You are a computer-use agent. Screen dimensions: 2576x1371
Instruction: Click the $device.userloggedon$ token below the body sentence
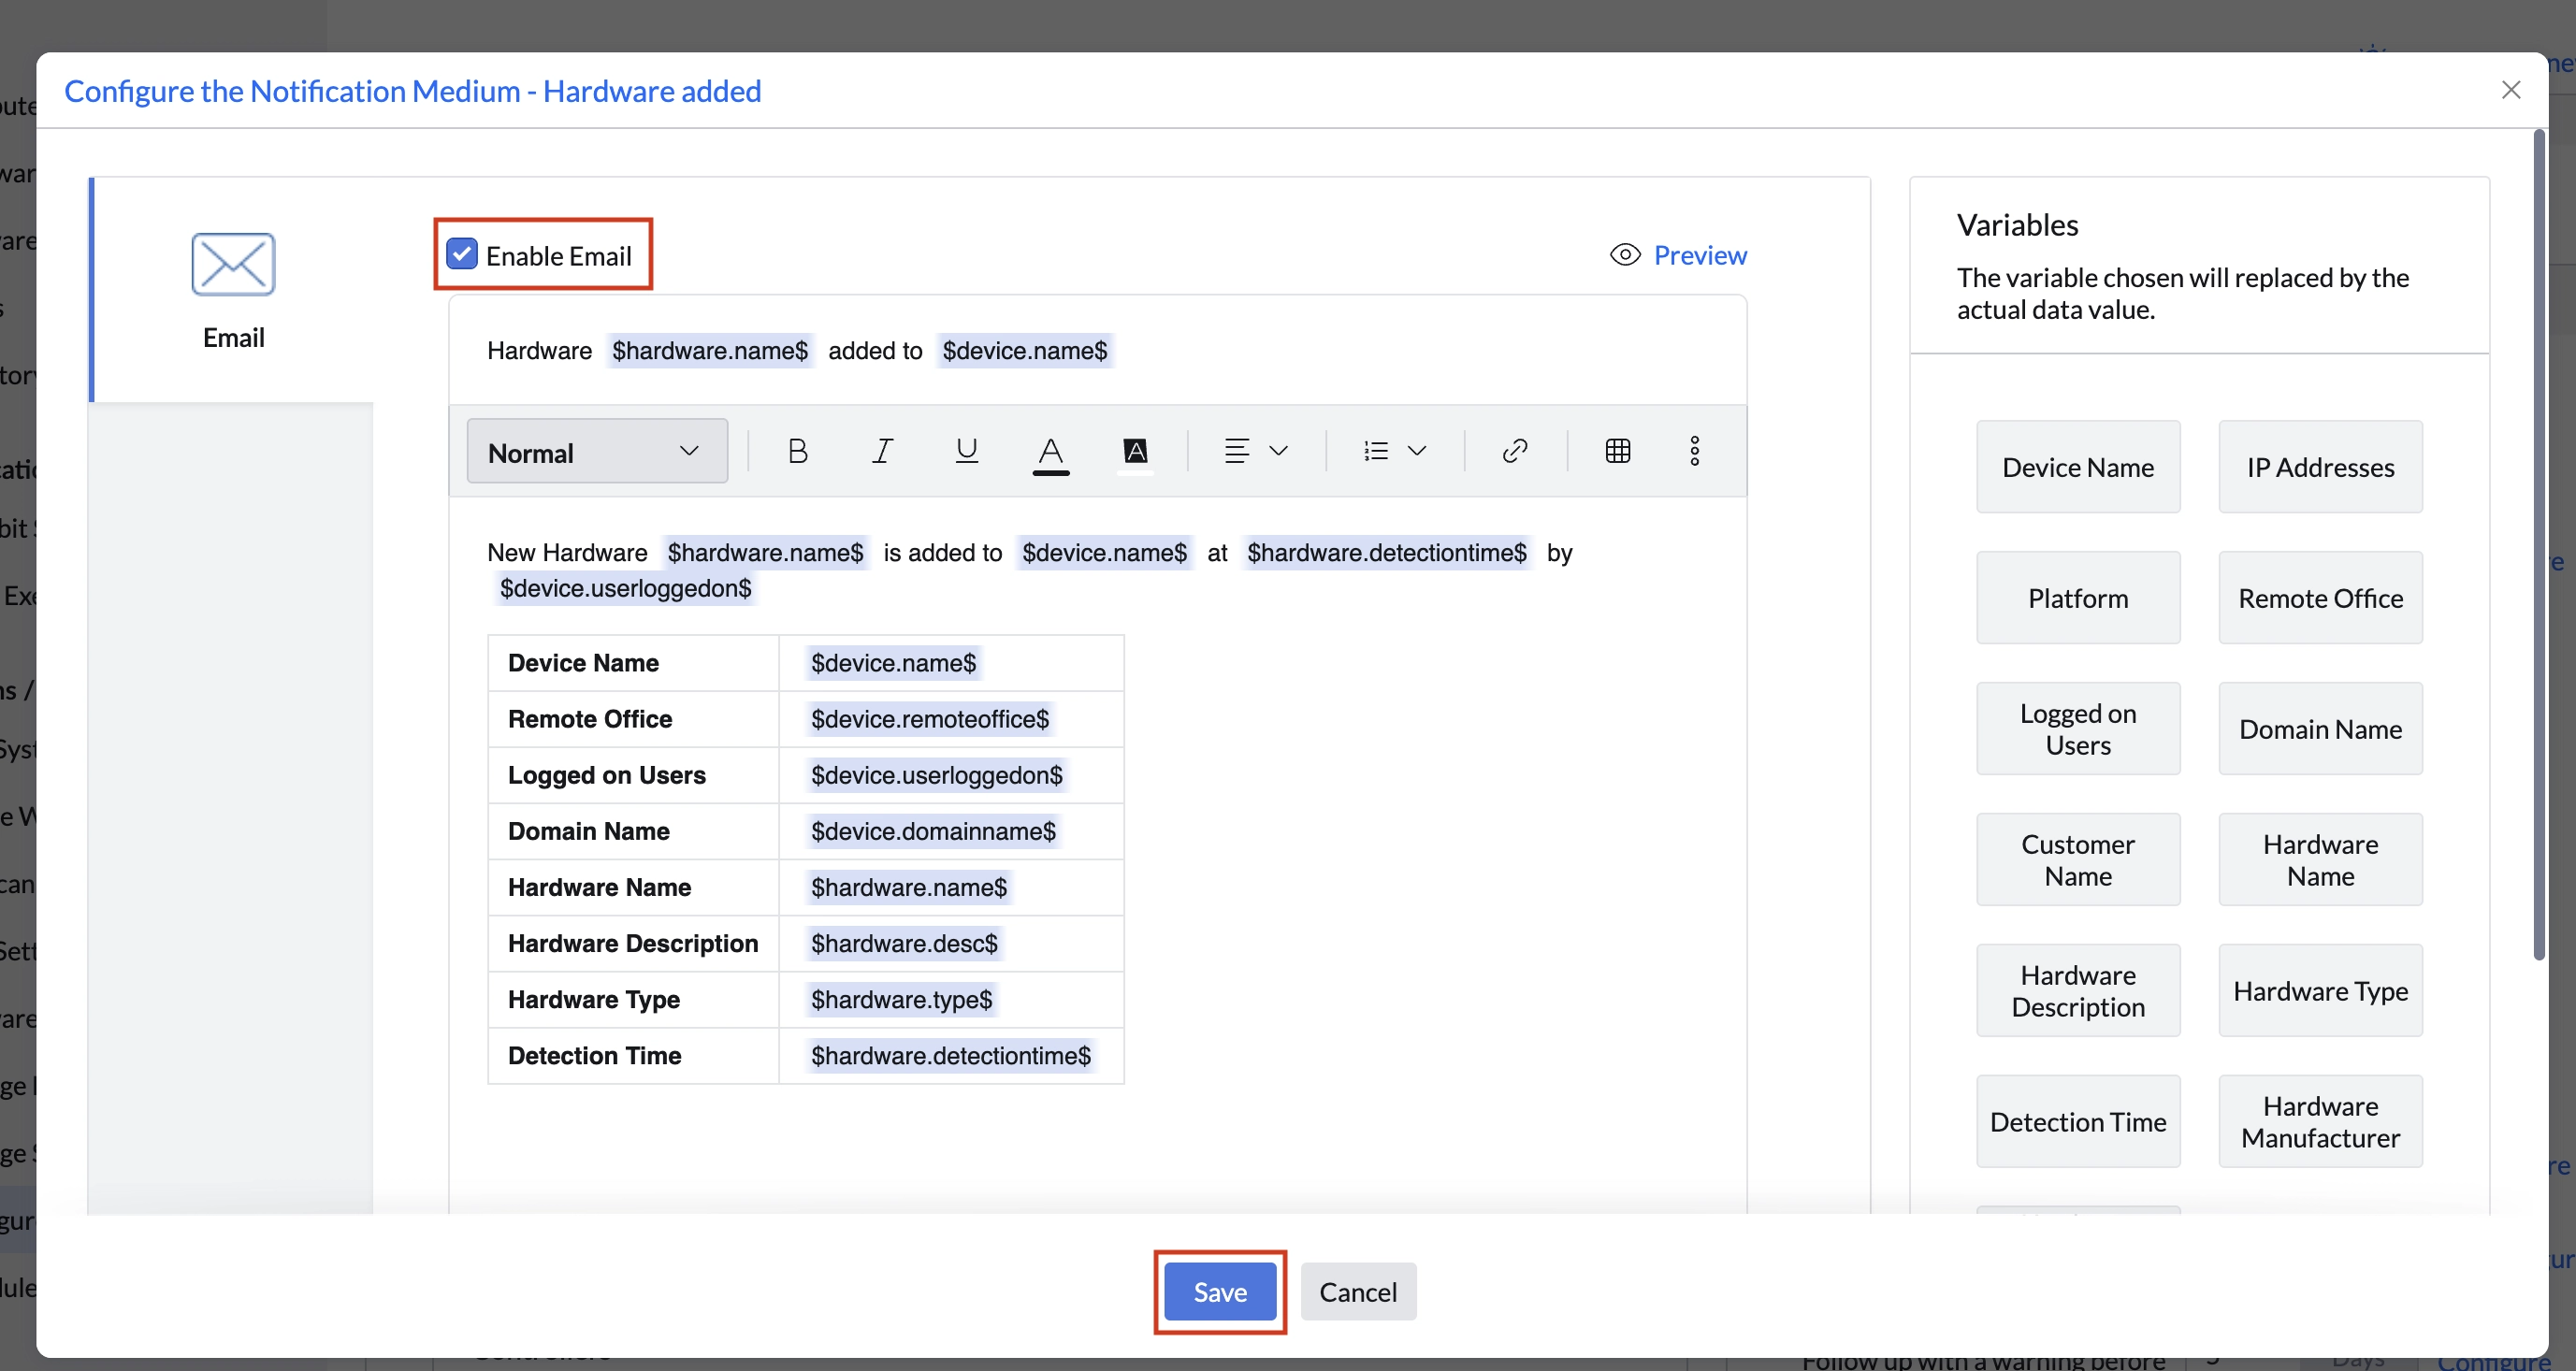[625, 588]
